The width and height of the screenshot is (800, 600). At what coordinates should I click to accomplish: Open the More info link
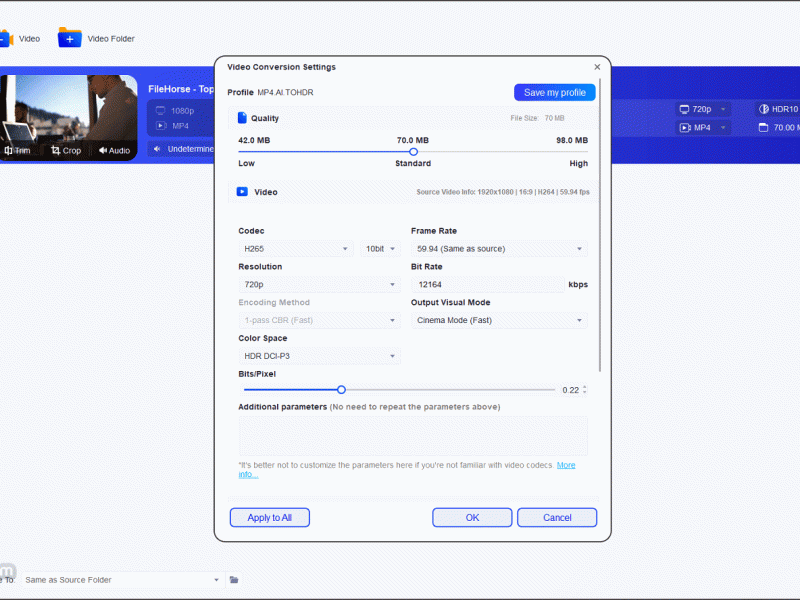(566, 465)
